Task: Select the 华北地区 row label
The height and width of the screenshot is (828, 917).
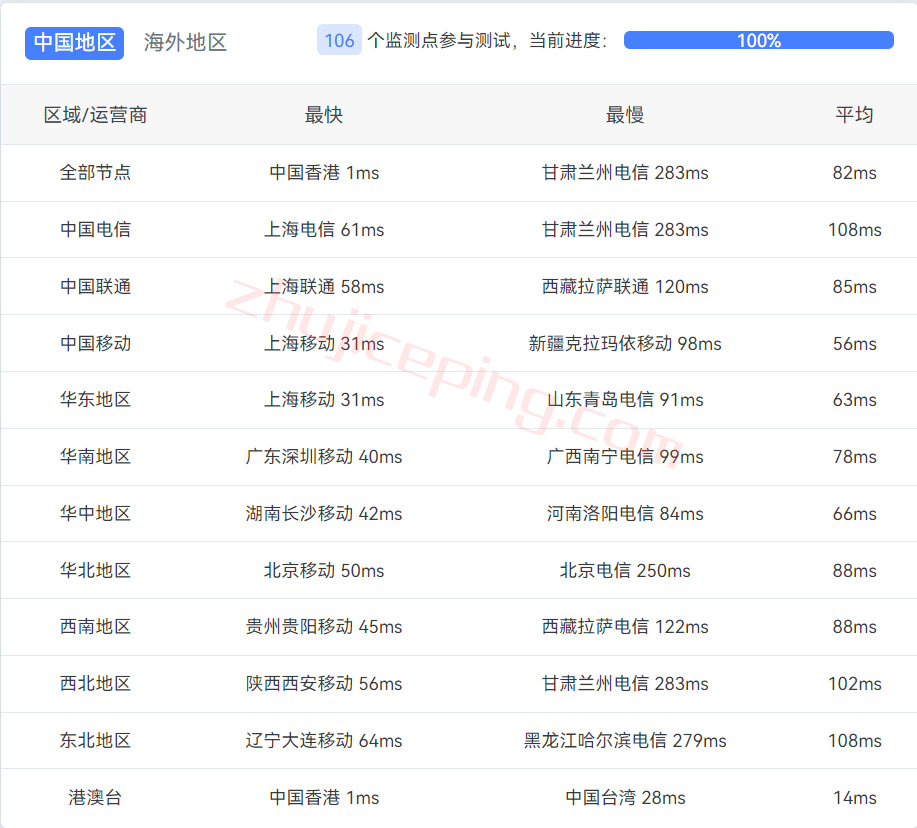Action: (95, 570)
